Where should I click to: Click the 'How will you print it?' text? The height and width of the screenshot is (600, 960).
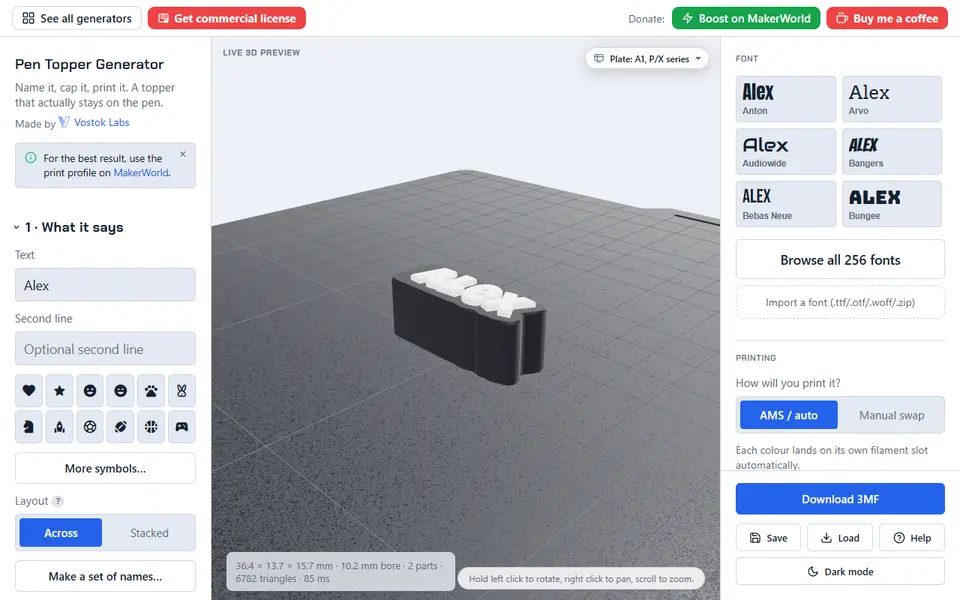pos(788,383)
